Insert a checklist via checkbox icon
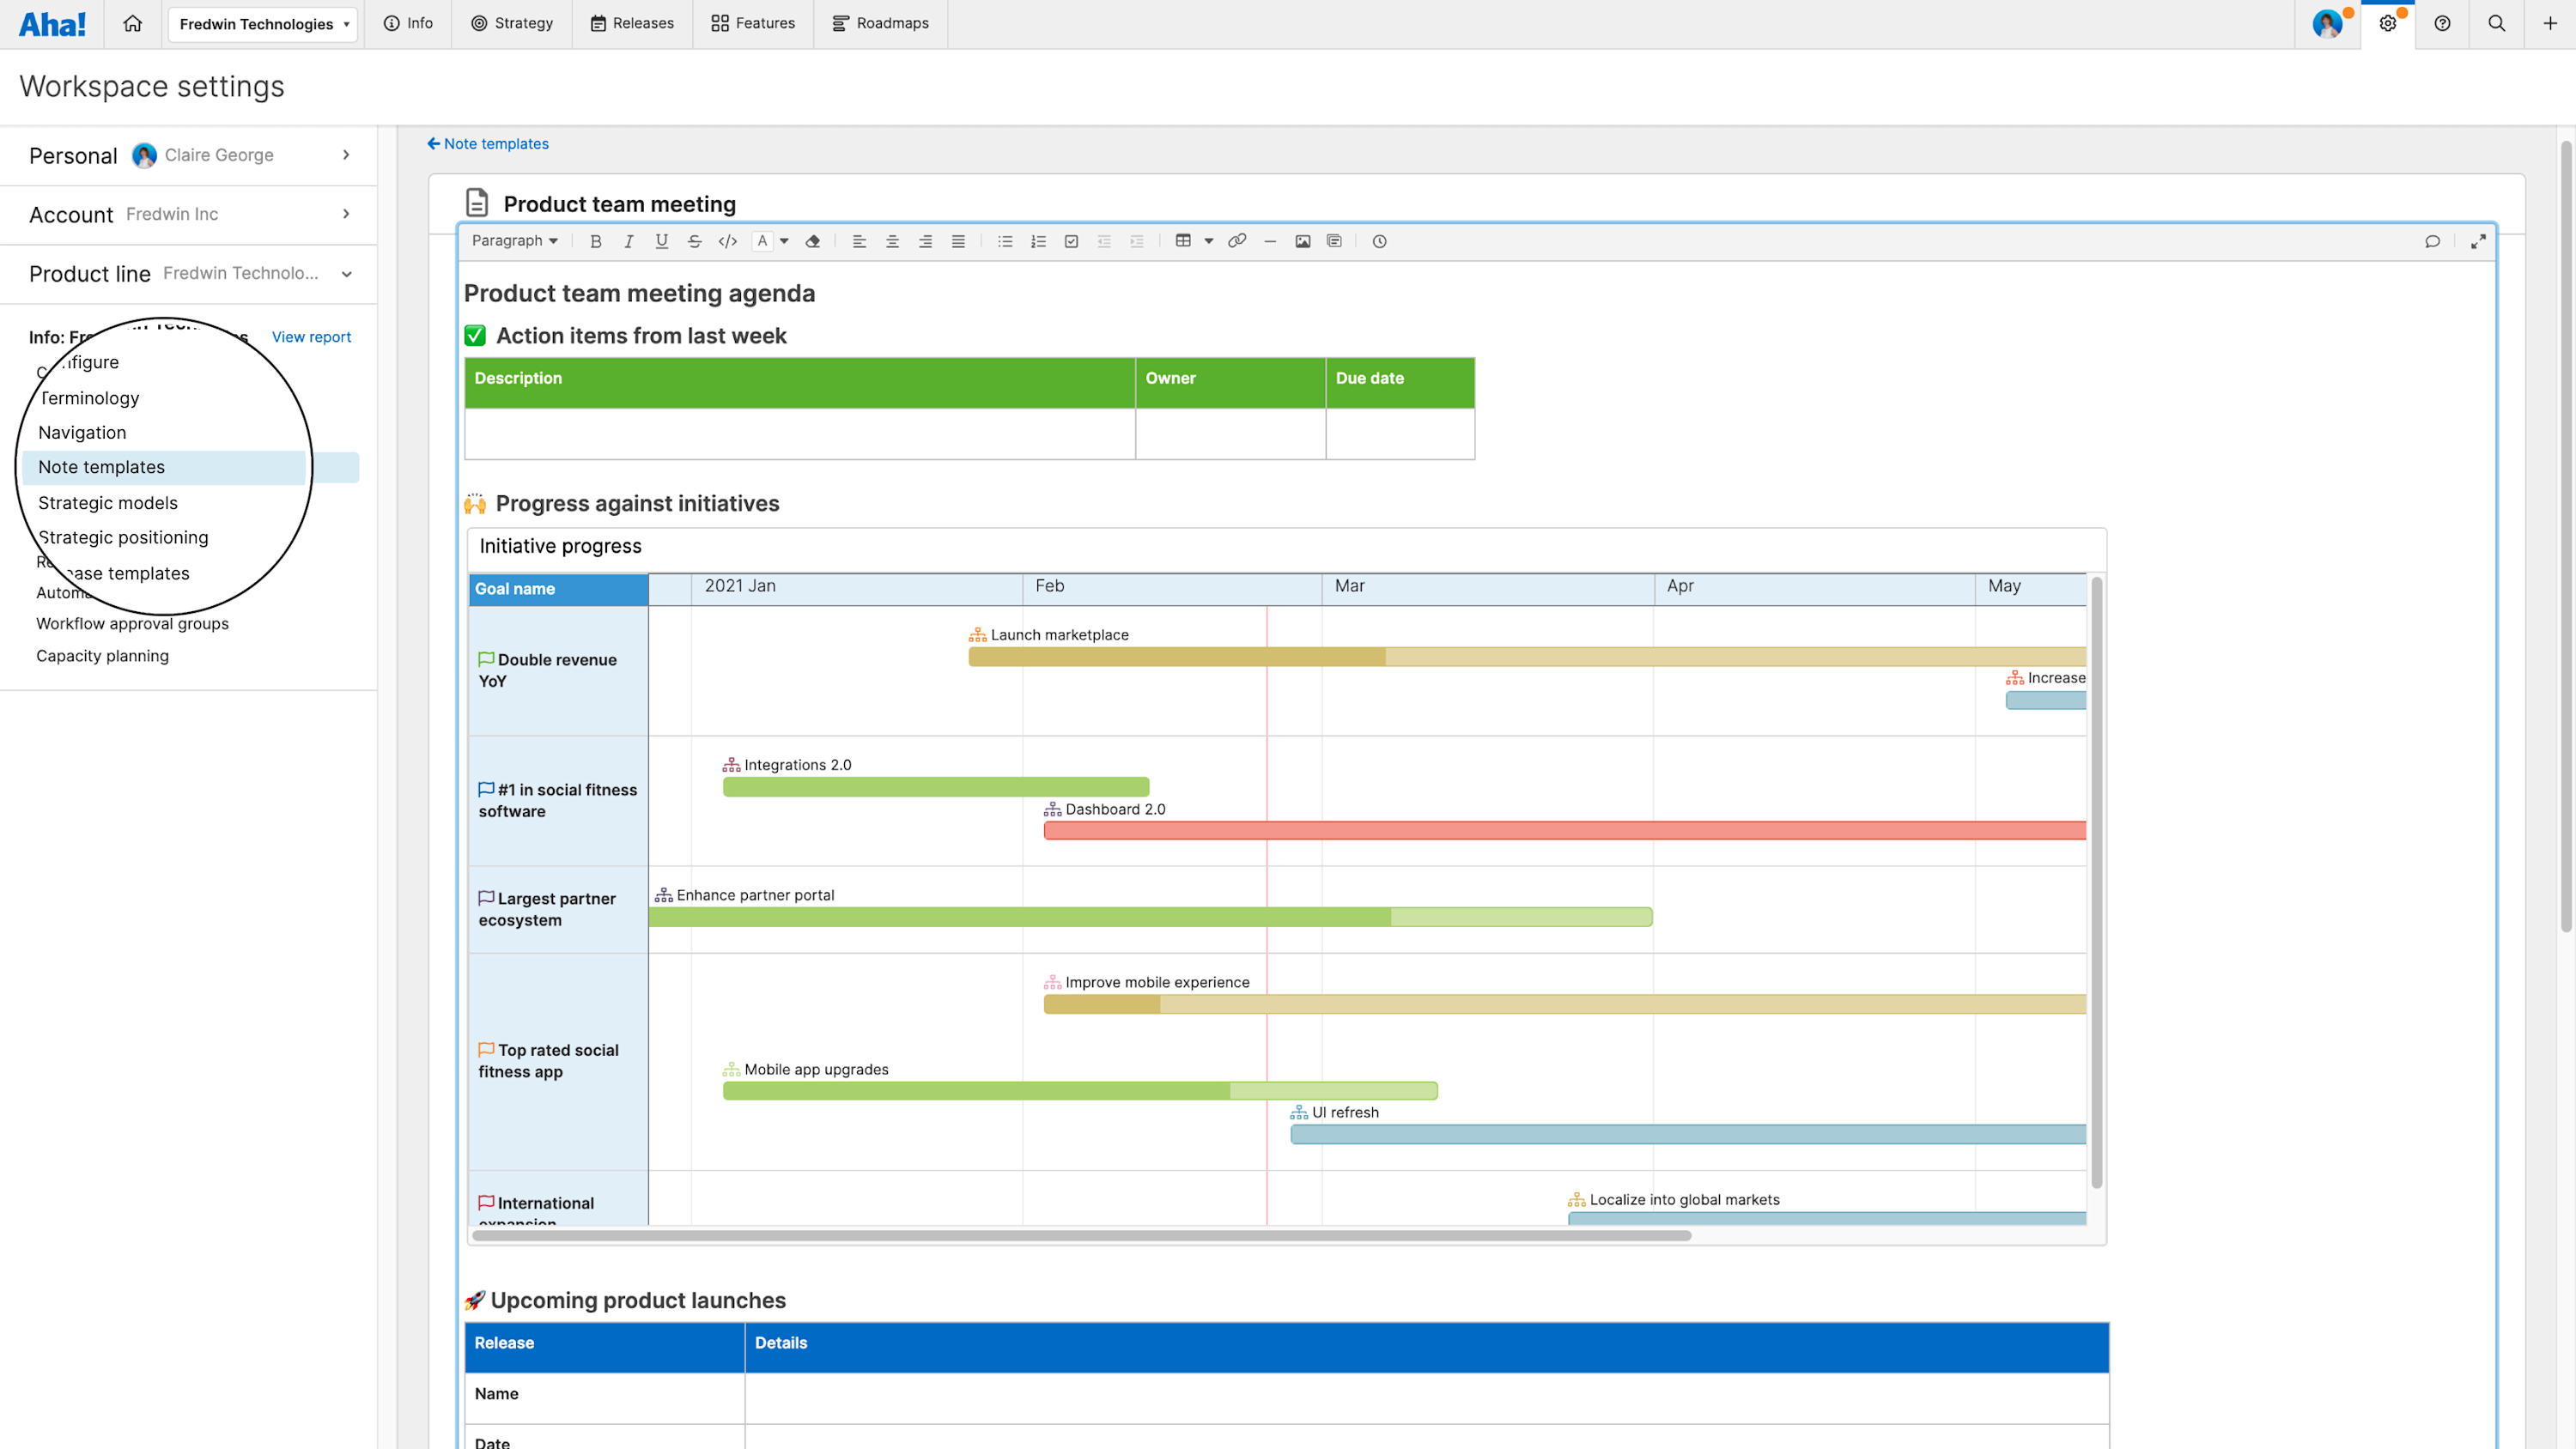This screenshot has height=1449, width=2576. (x=1071, y=241)
